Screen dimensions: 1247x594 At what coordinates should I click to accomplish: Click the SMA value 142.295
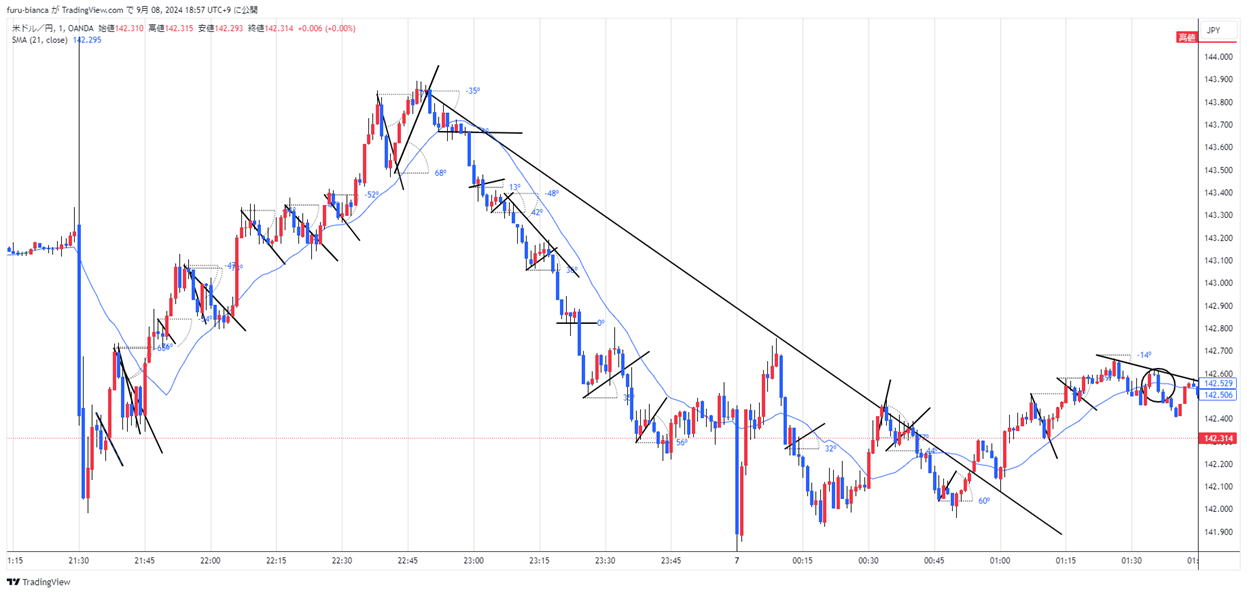(90, 40)
